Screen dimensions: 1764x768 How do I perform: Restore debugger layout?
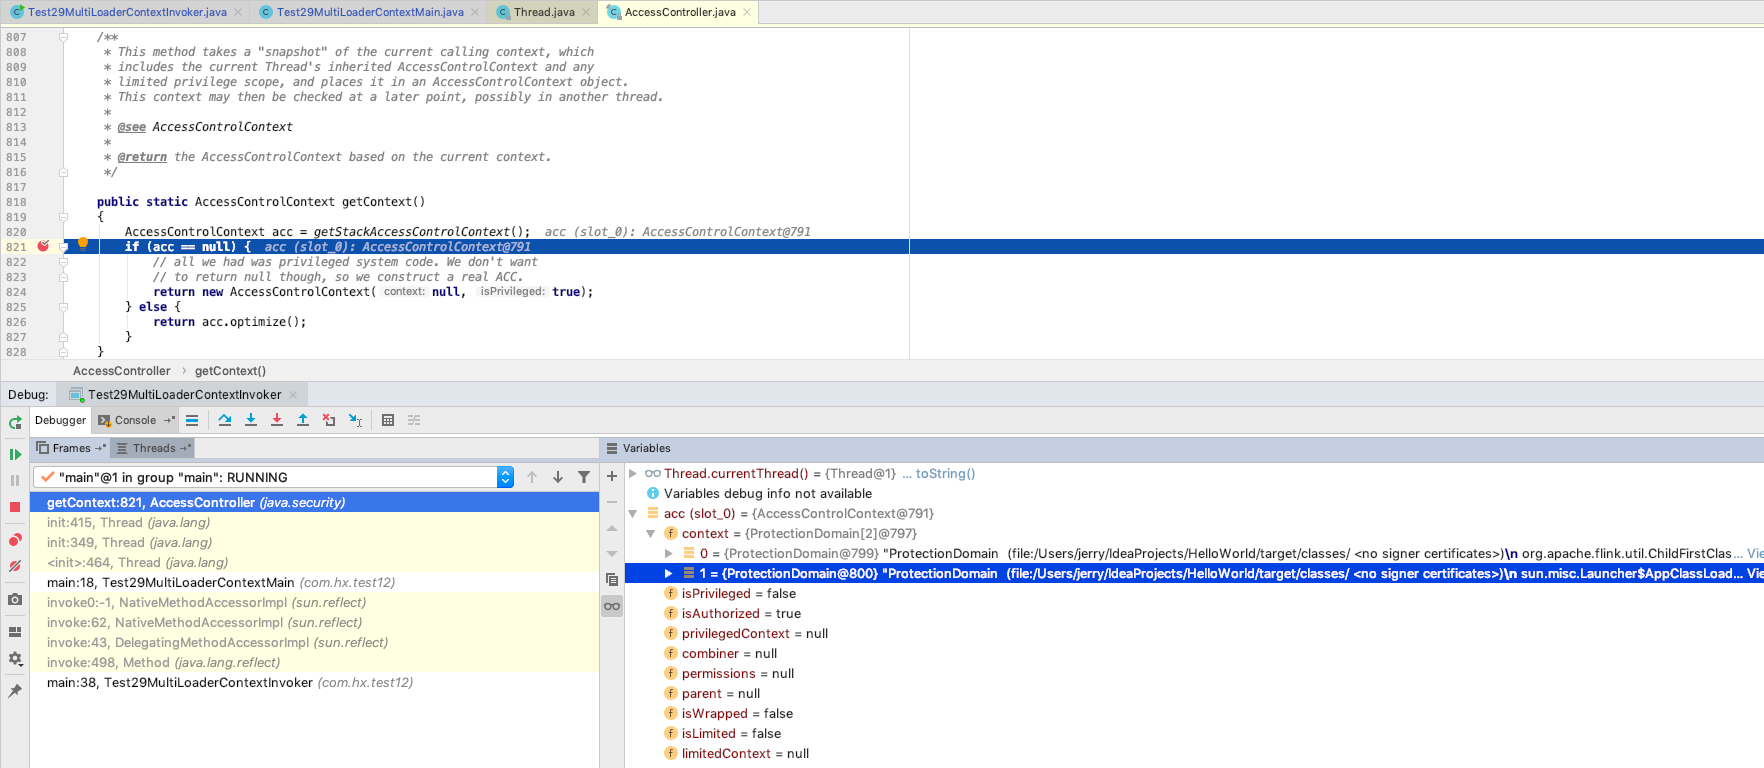pyautogui.click(x=15, y=632)
